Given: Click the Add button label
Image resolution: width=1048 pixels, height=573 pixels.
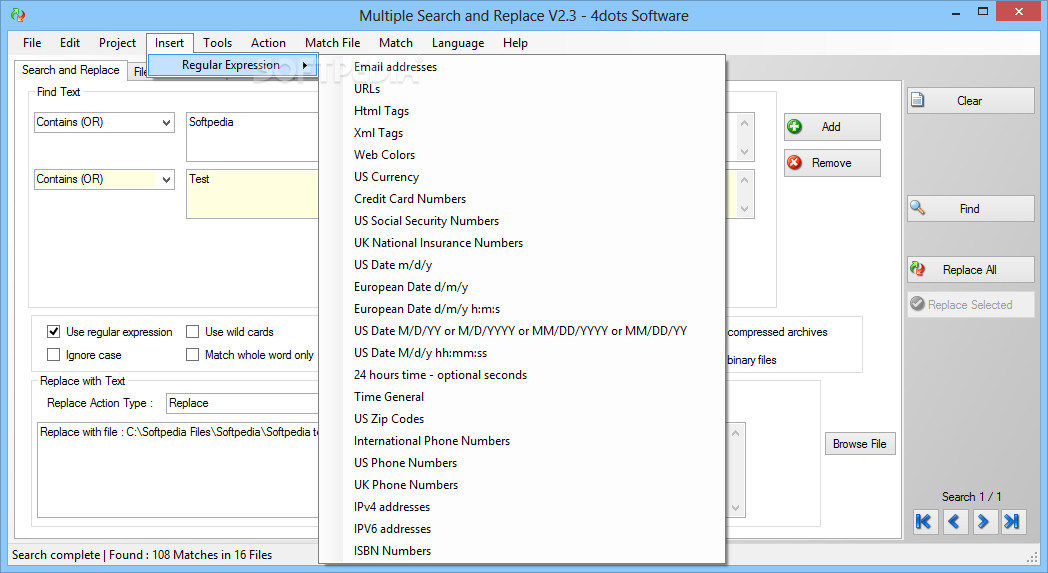Looking at the screenshot, I should (x=831, y=127).
